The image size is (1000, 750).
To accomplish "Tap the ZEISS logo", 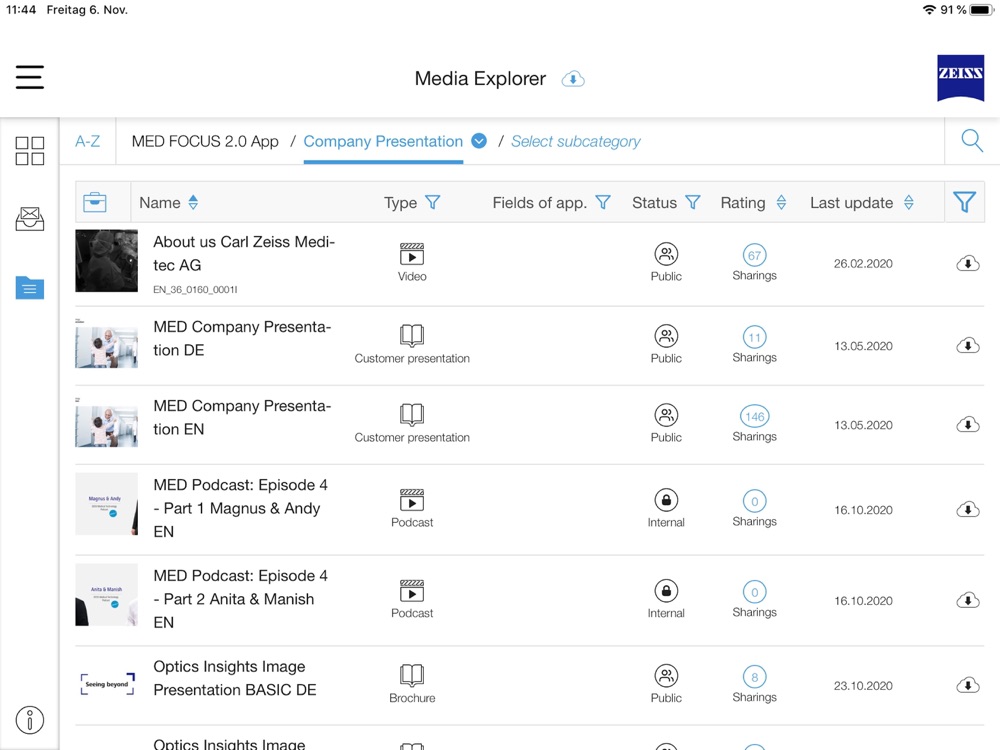I will coord(960,78).
